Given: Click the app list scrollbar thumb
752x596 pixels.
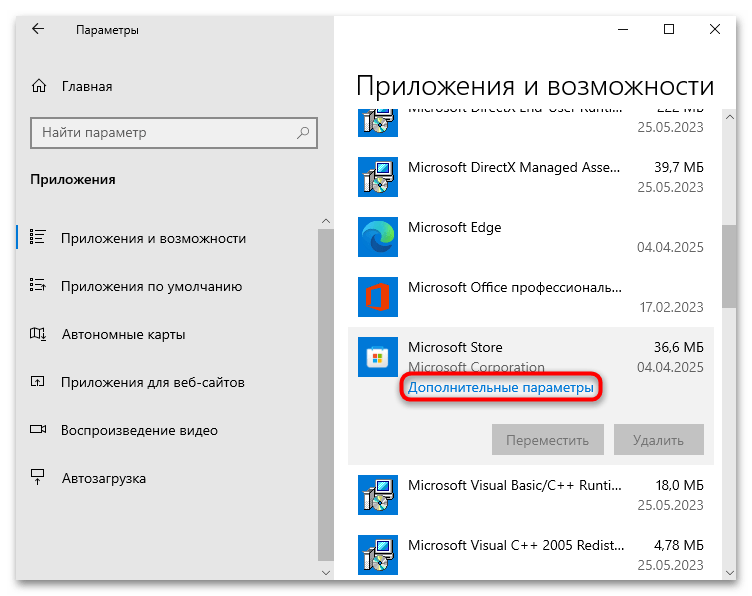Looking at the screenshot, I should (729, 266).
